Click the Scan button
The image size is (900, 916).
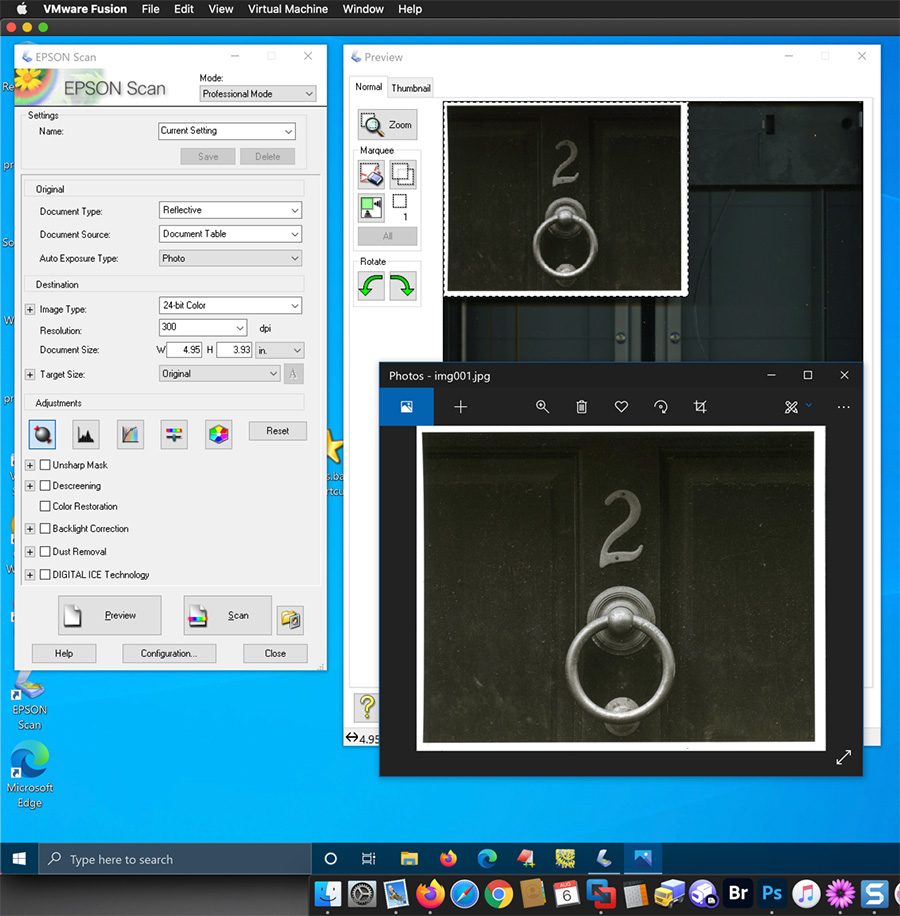pyautogui.click(x=227, y=615)
